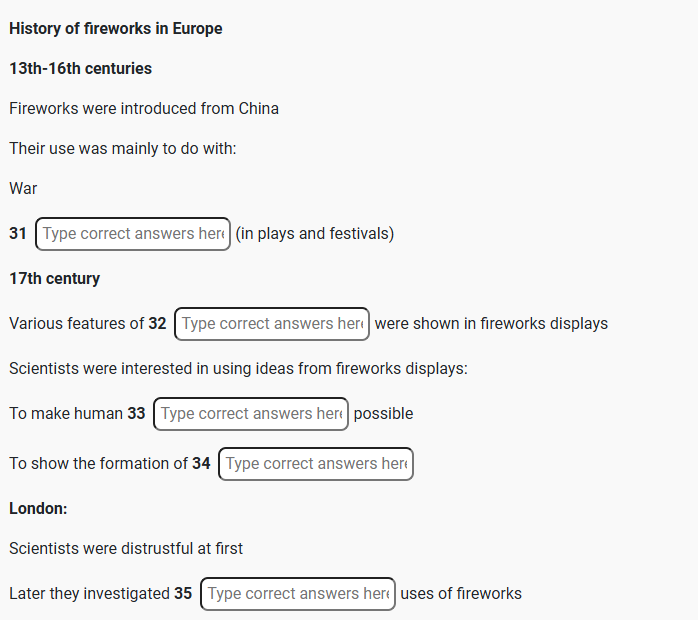Click the "17th century" subheading
The image size is (698, 620).
(55, 279)
